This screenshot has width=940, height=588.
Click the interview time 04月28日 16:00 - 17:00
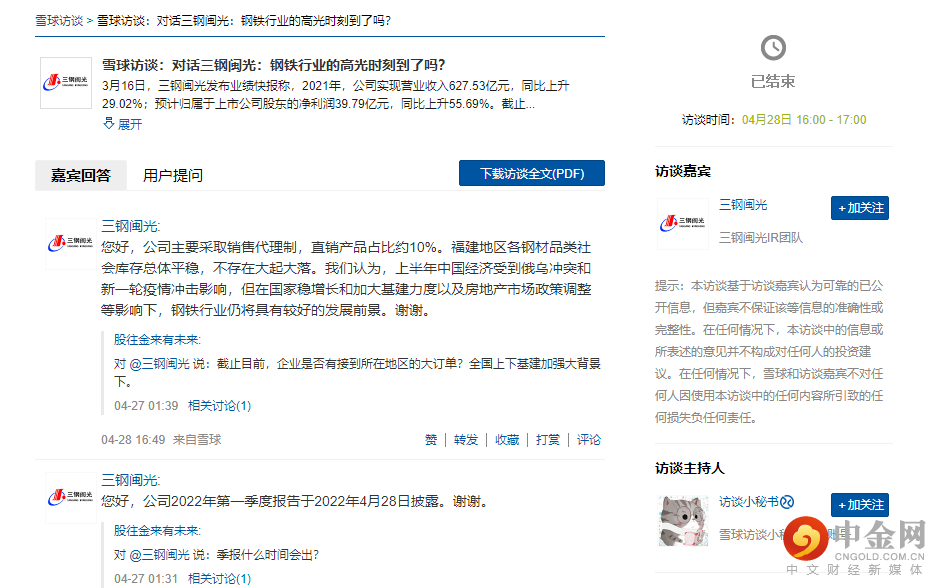[804, 120]
